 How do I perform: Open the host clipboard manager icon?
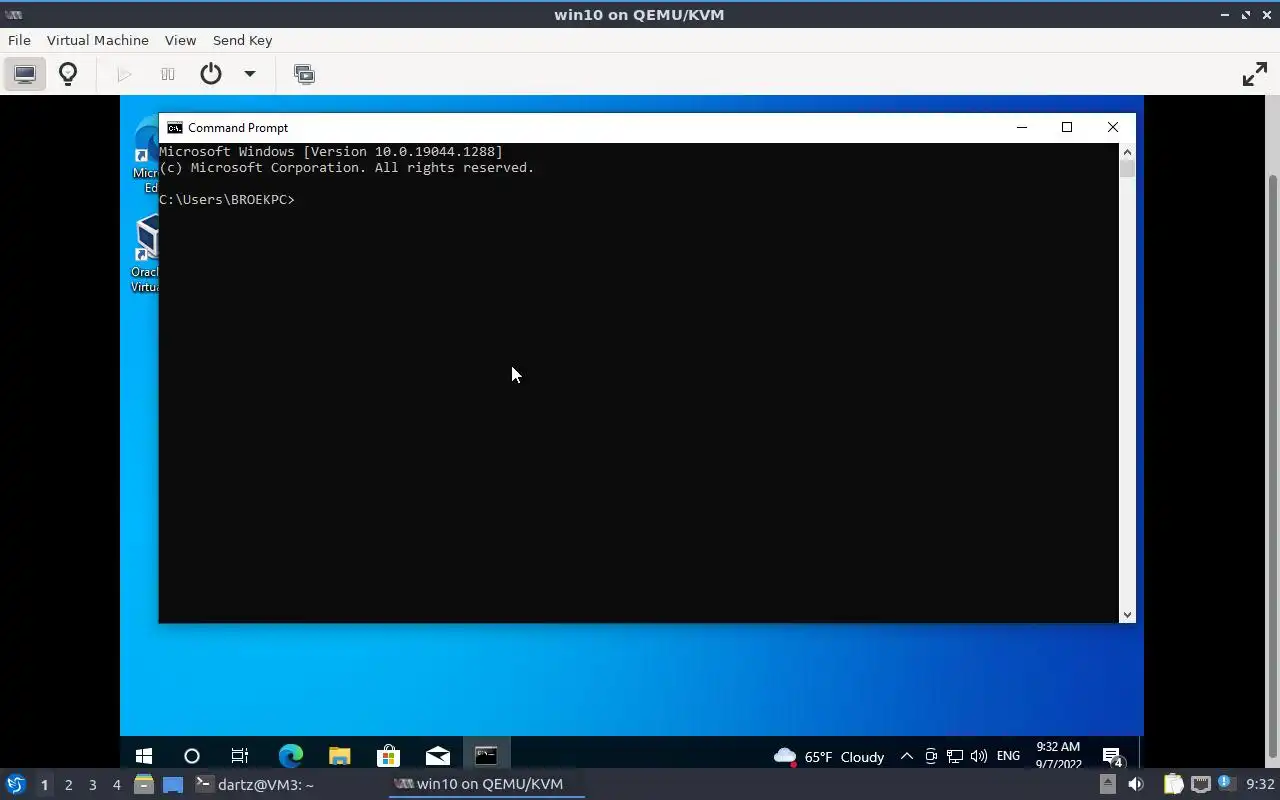click(1173, 784)
